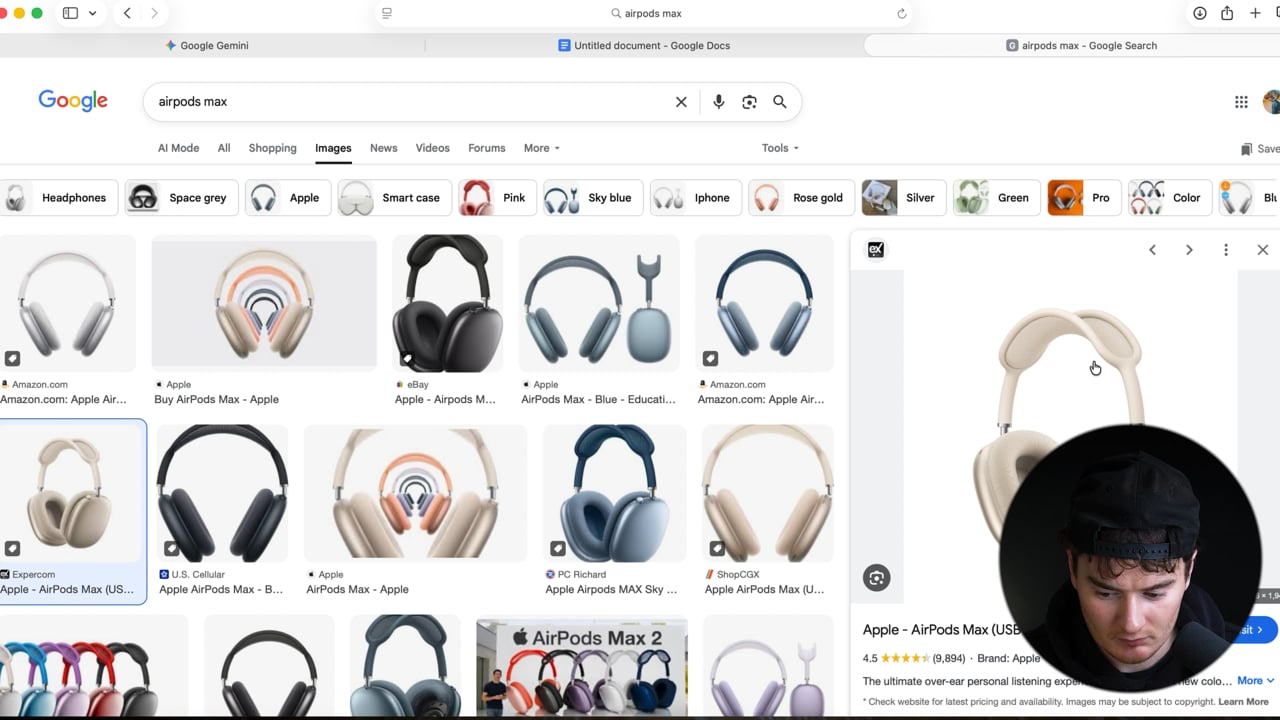Switch to All results tab
Viewport: 1280px width, 720px height.
pos(224,148)
